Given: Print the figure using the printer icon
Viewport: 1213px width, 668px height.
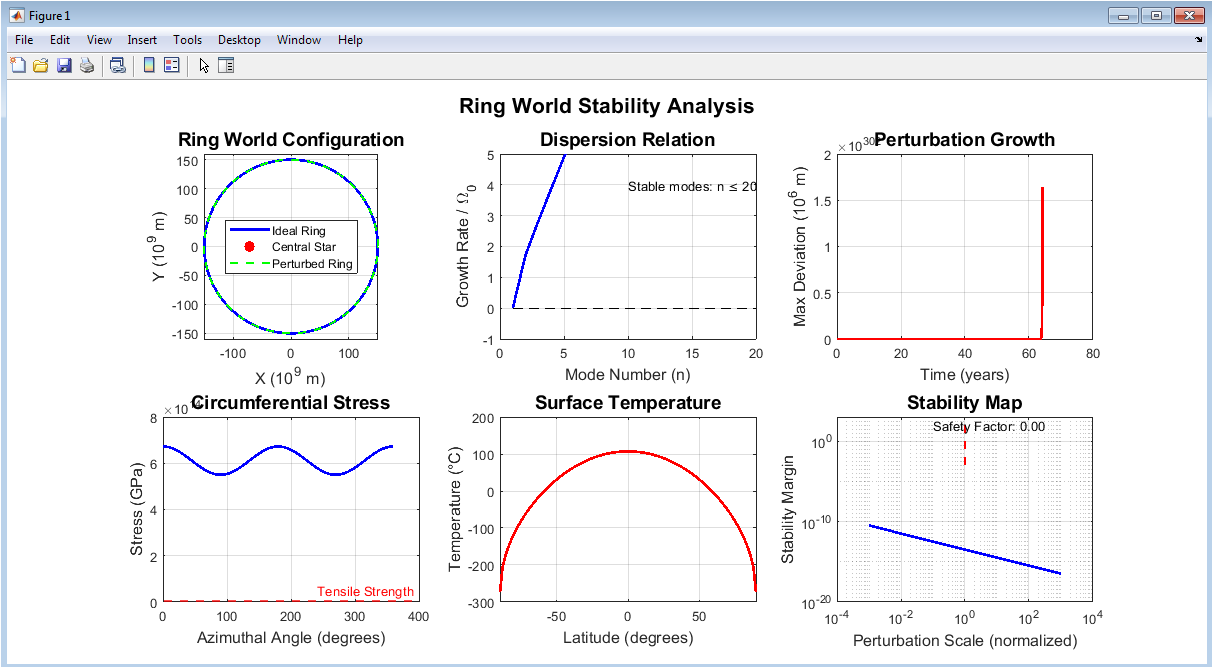Looking at the screenshot, I should click(x=87, y=66).
